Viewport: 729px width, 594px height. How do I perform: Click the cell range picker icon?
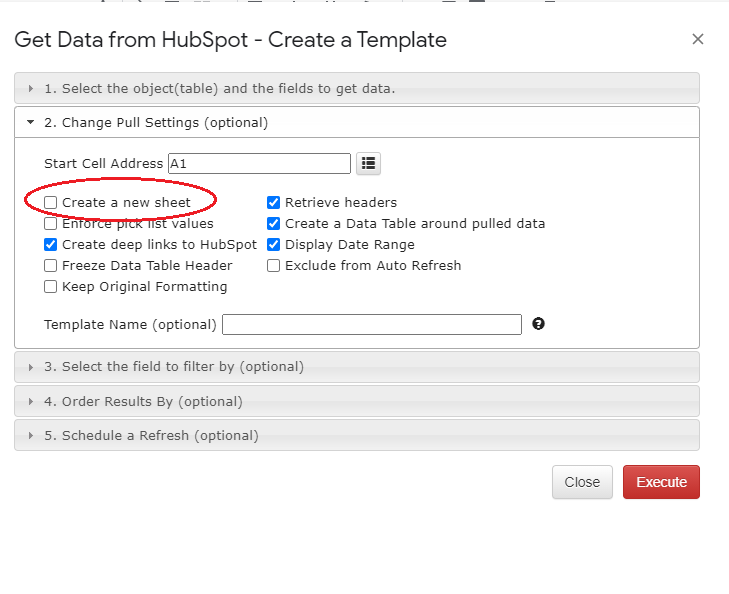[x=368, y=164]
